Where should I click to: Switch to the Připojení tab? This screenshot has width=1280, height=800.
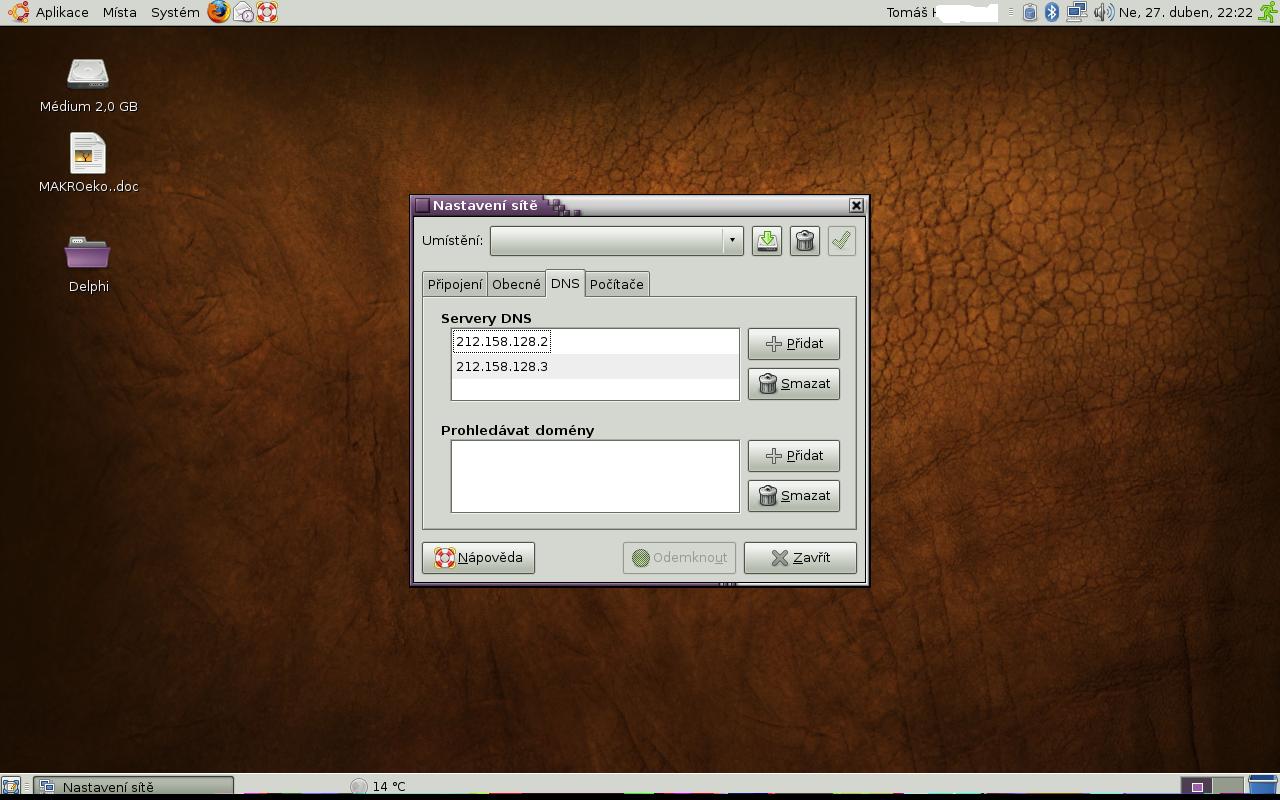[x=455, y=284]
